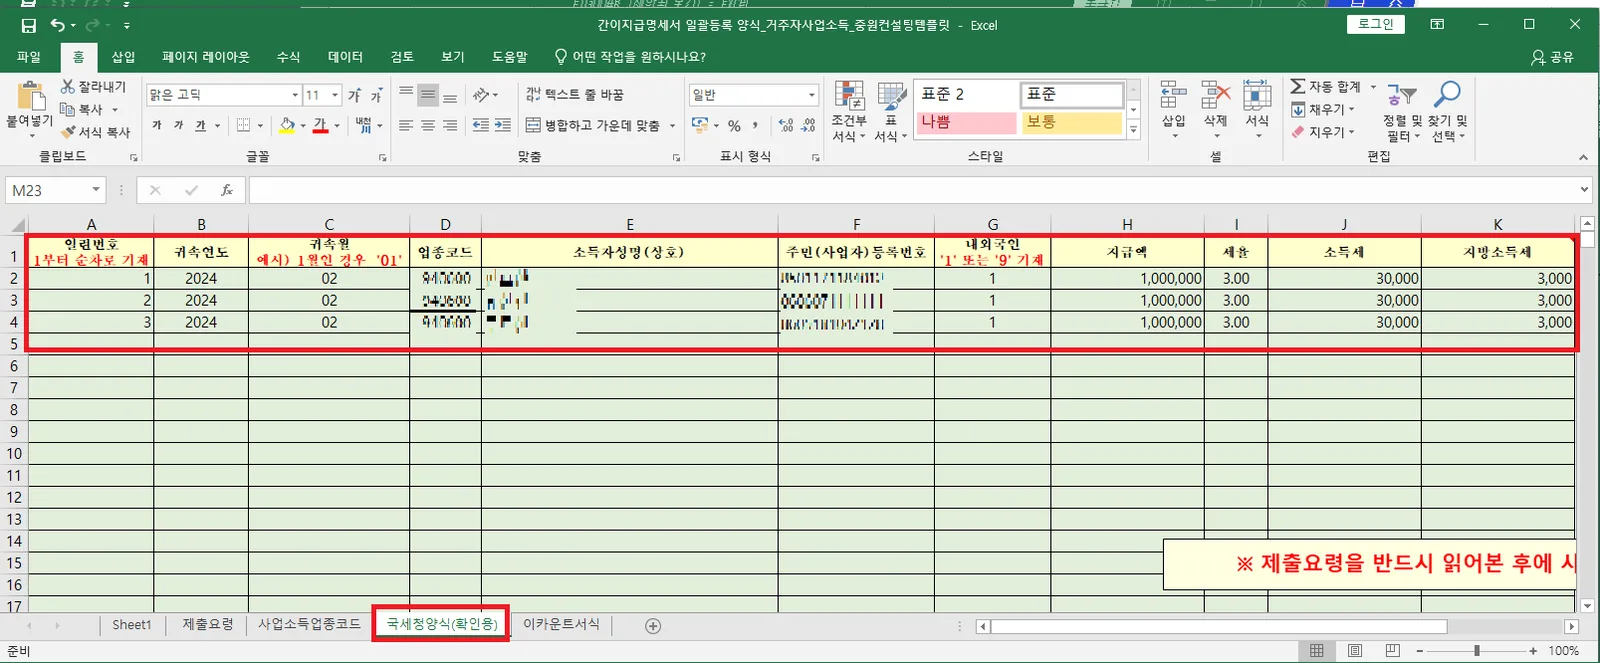Open font color dropdown arrow

(x=337, y=126)
